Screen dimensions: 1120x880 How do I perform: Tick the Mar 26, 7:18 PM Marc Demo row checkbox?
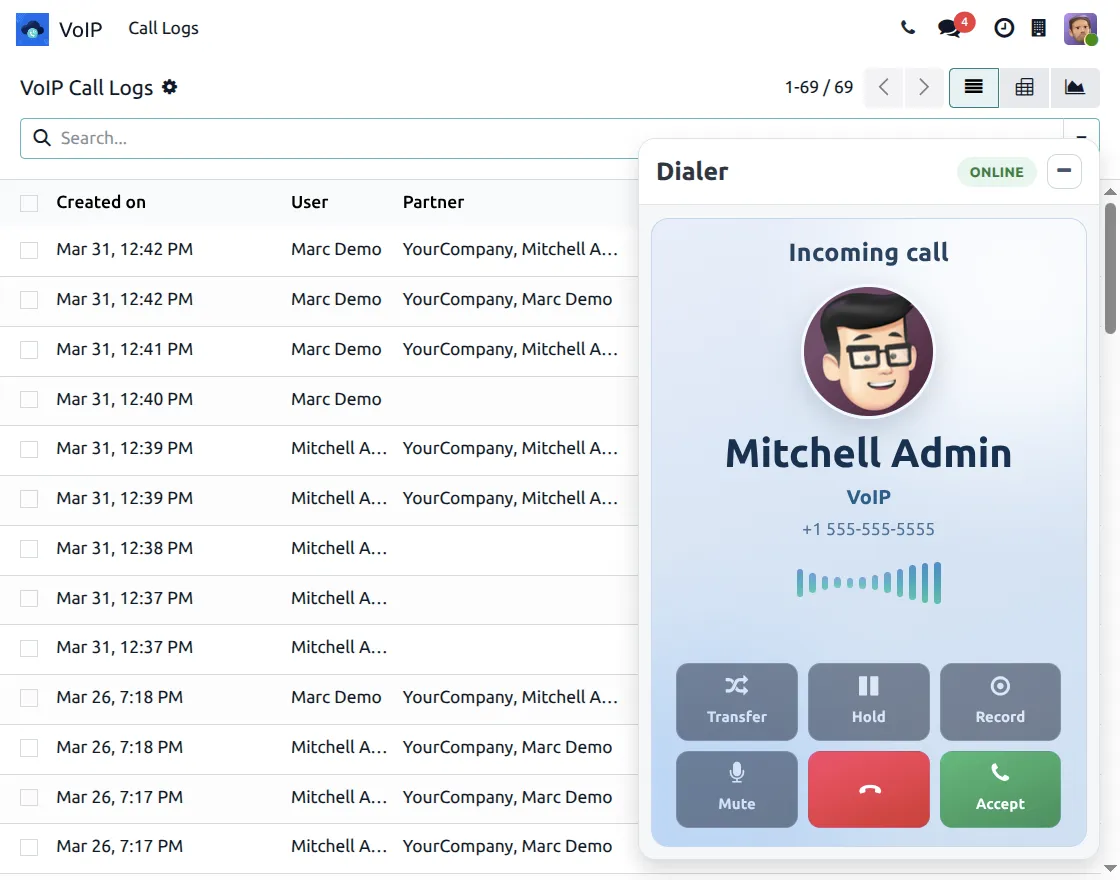coord(29,697)
